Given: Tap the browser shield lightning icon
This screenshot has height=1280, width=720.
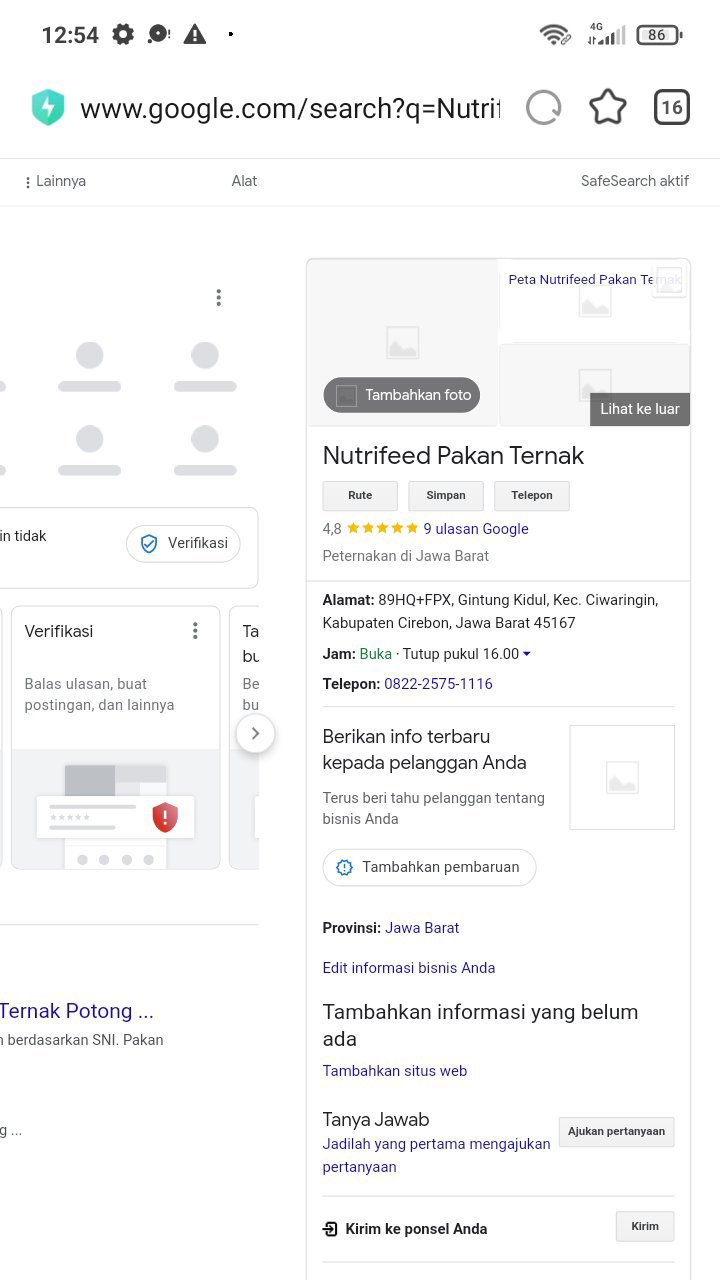Looking at the screenshot, I should point(48,108).
